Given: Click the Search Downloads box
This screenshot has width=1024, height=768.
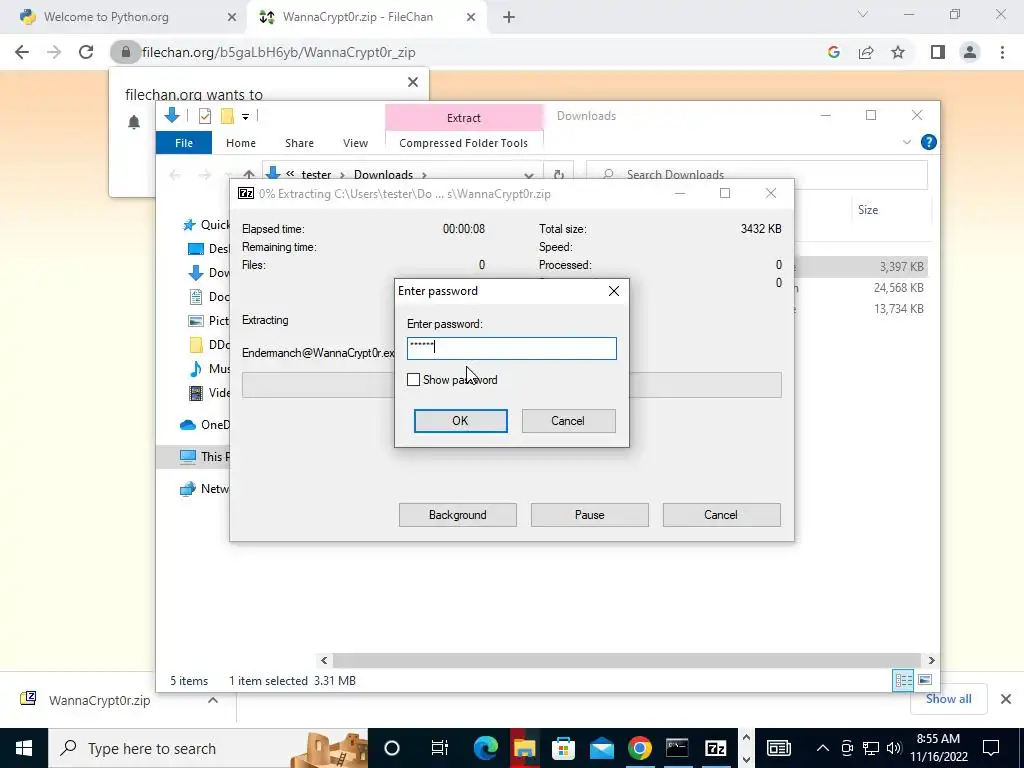Looking at the screenshot, I should pos(757,174).
